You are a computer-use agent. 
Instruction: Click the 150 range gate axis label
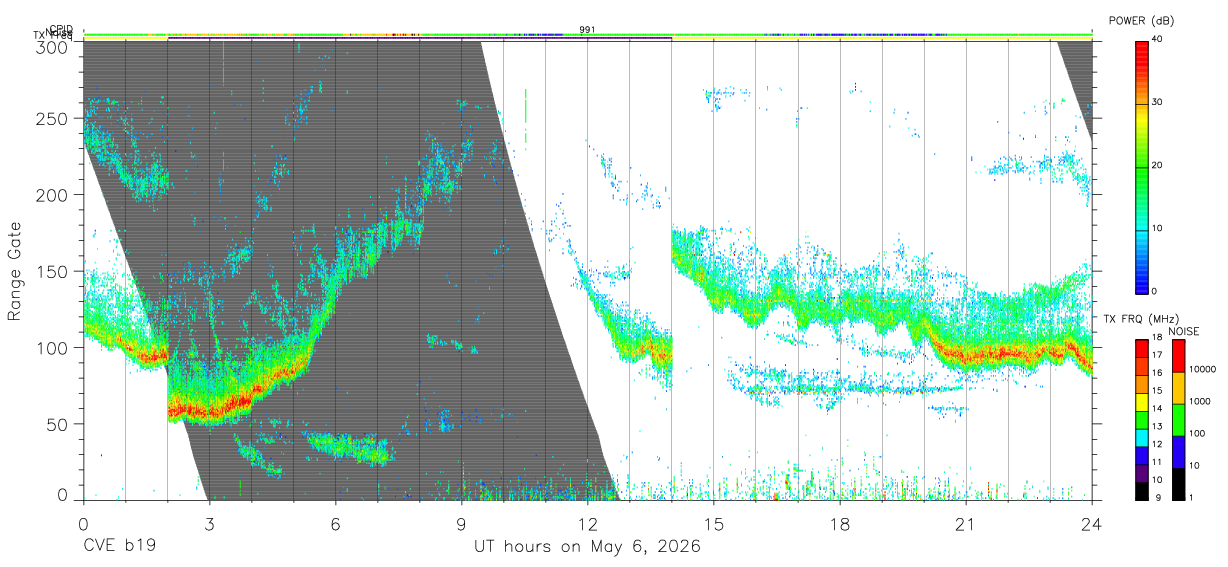(x=51, y=271)
